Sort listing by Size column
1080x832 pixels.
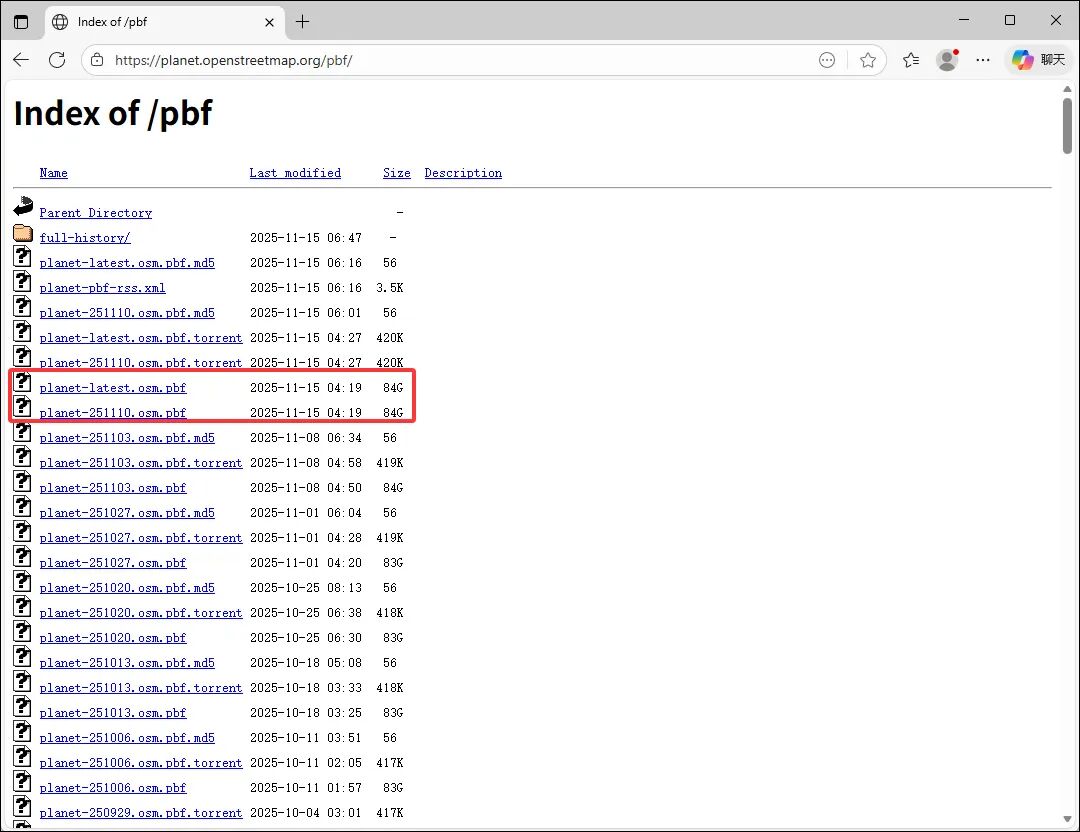pyautogui.click(x=397, y=173)
